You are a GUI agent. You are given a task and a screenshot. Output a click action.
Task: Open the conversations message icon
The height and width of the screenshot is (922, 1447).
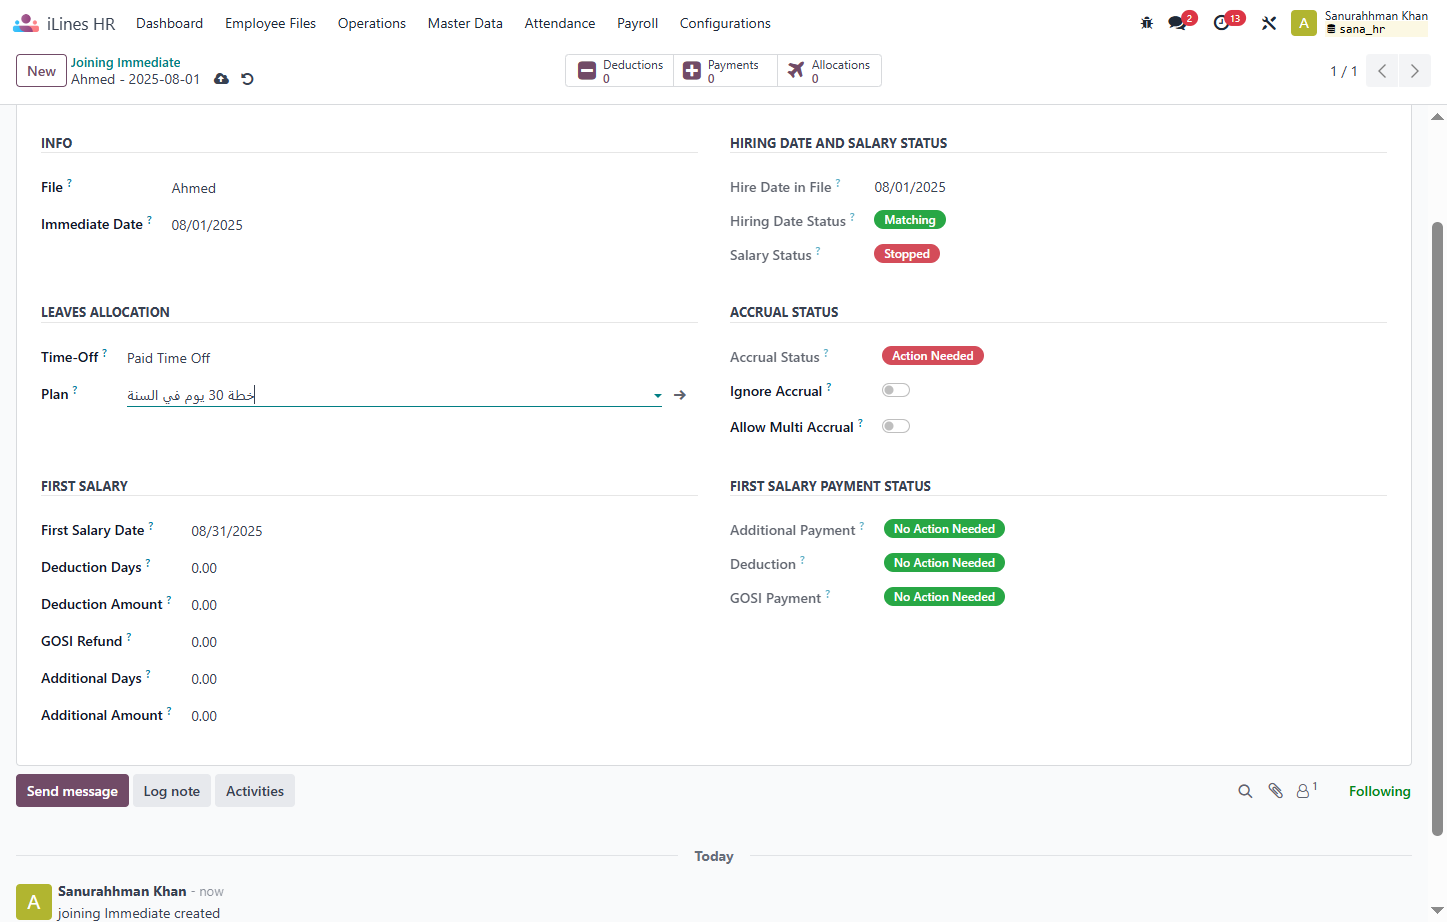(1177, 23)
